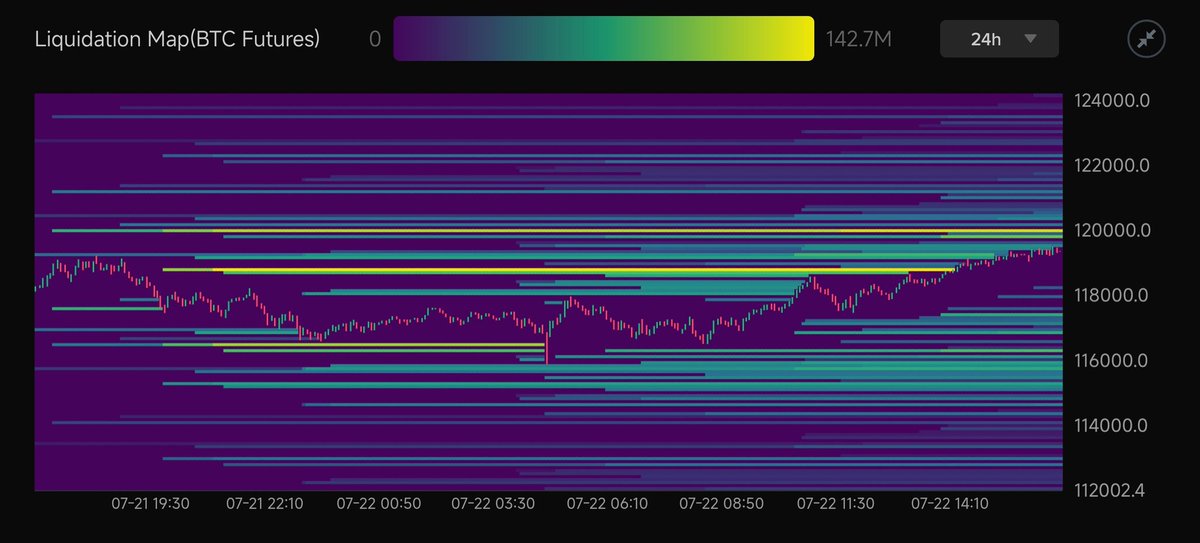Click the 116000.0 price axis label

click(1110, 361)
